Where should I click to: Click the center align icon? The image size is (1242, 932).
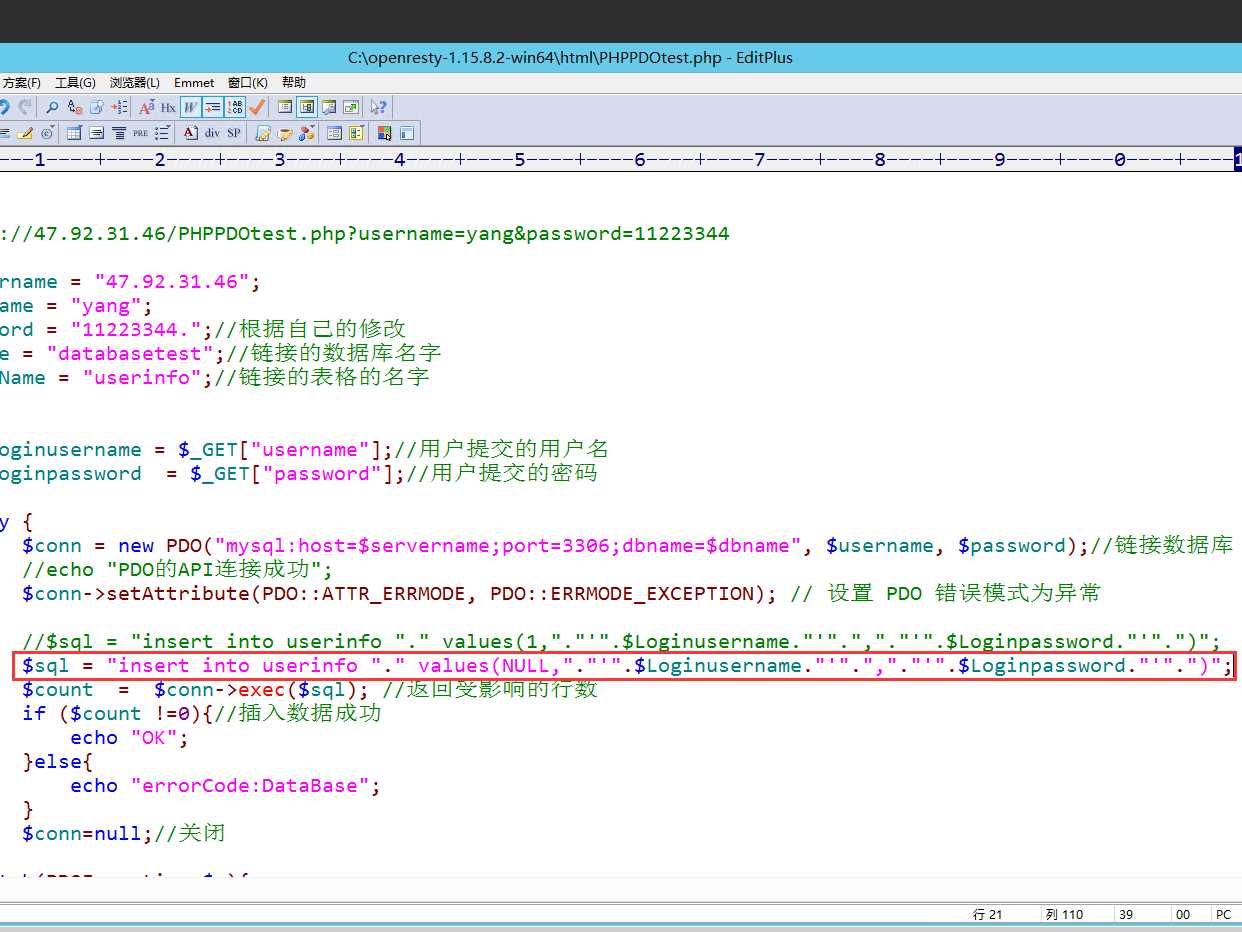point(119,133)
